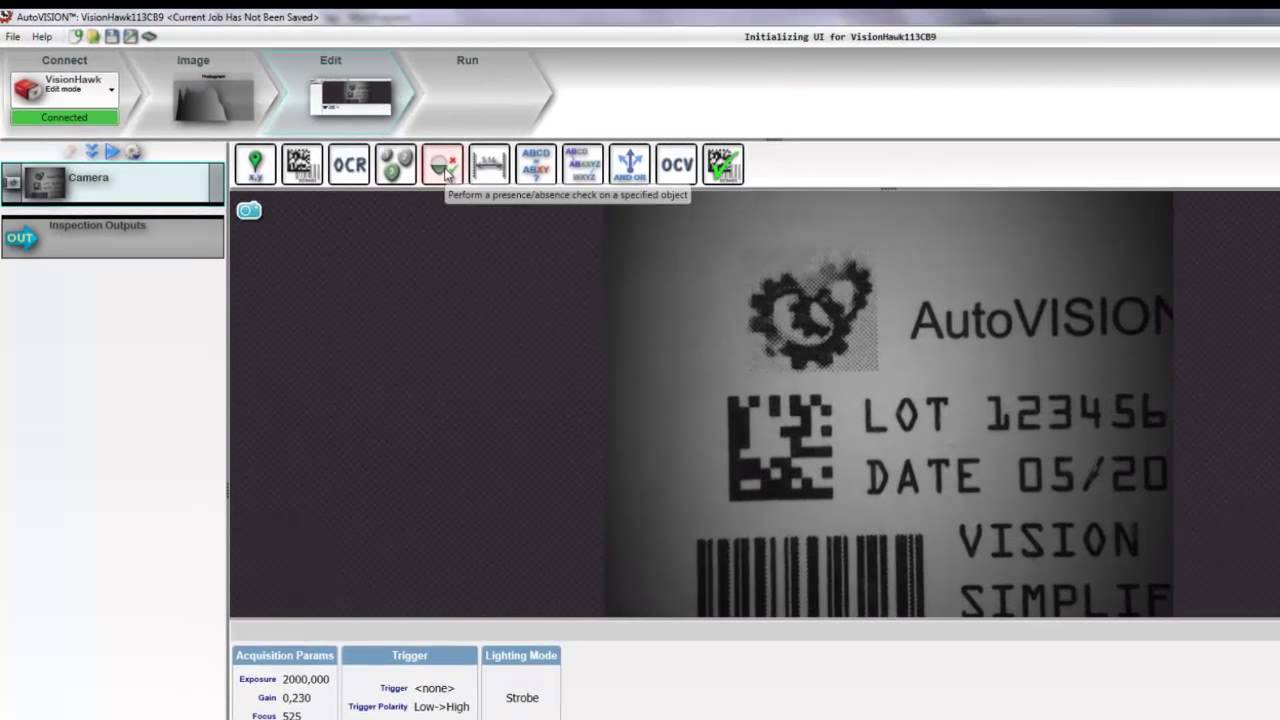1280x720 pixels.
Task: Click the grayed stop icon above Camera
Action: pyautogui.click(x=71, y=151)
